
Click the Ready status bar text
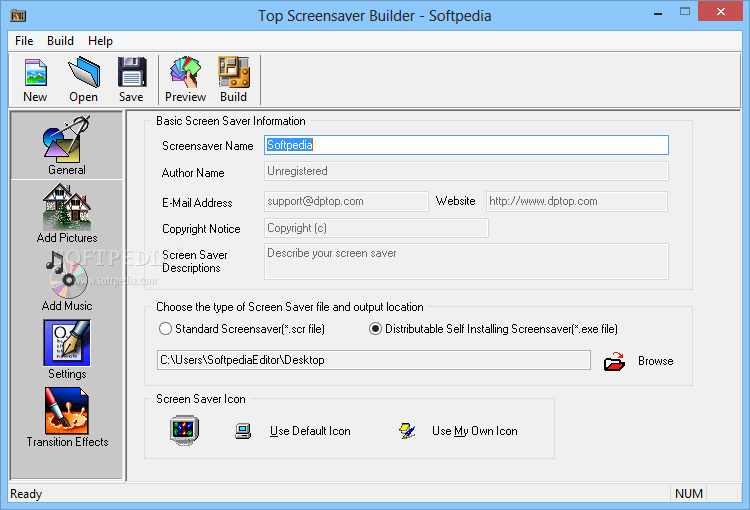[x=26, y=494]
